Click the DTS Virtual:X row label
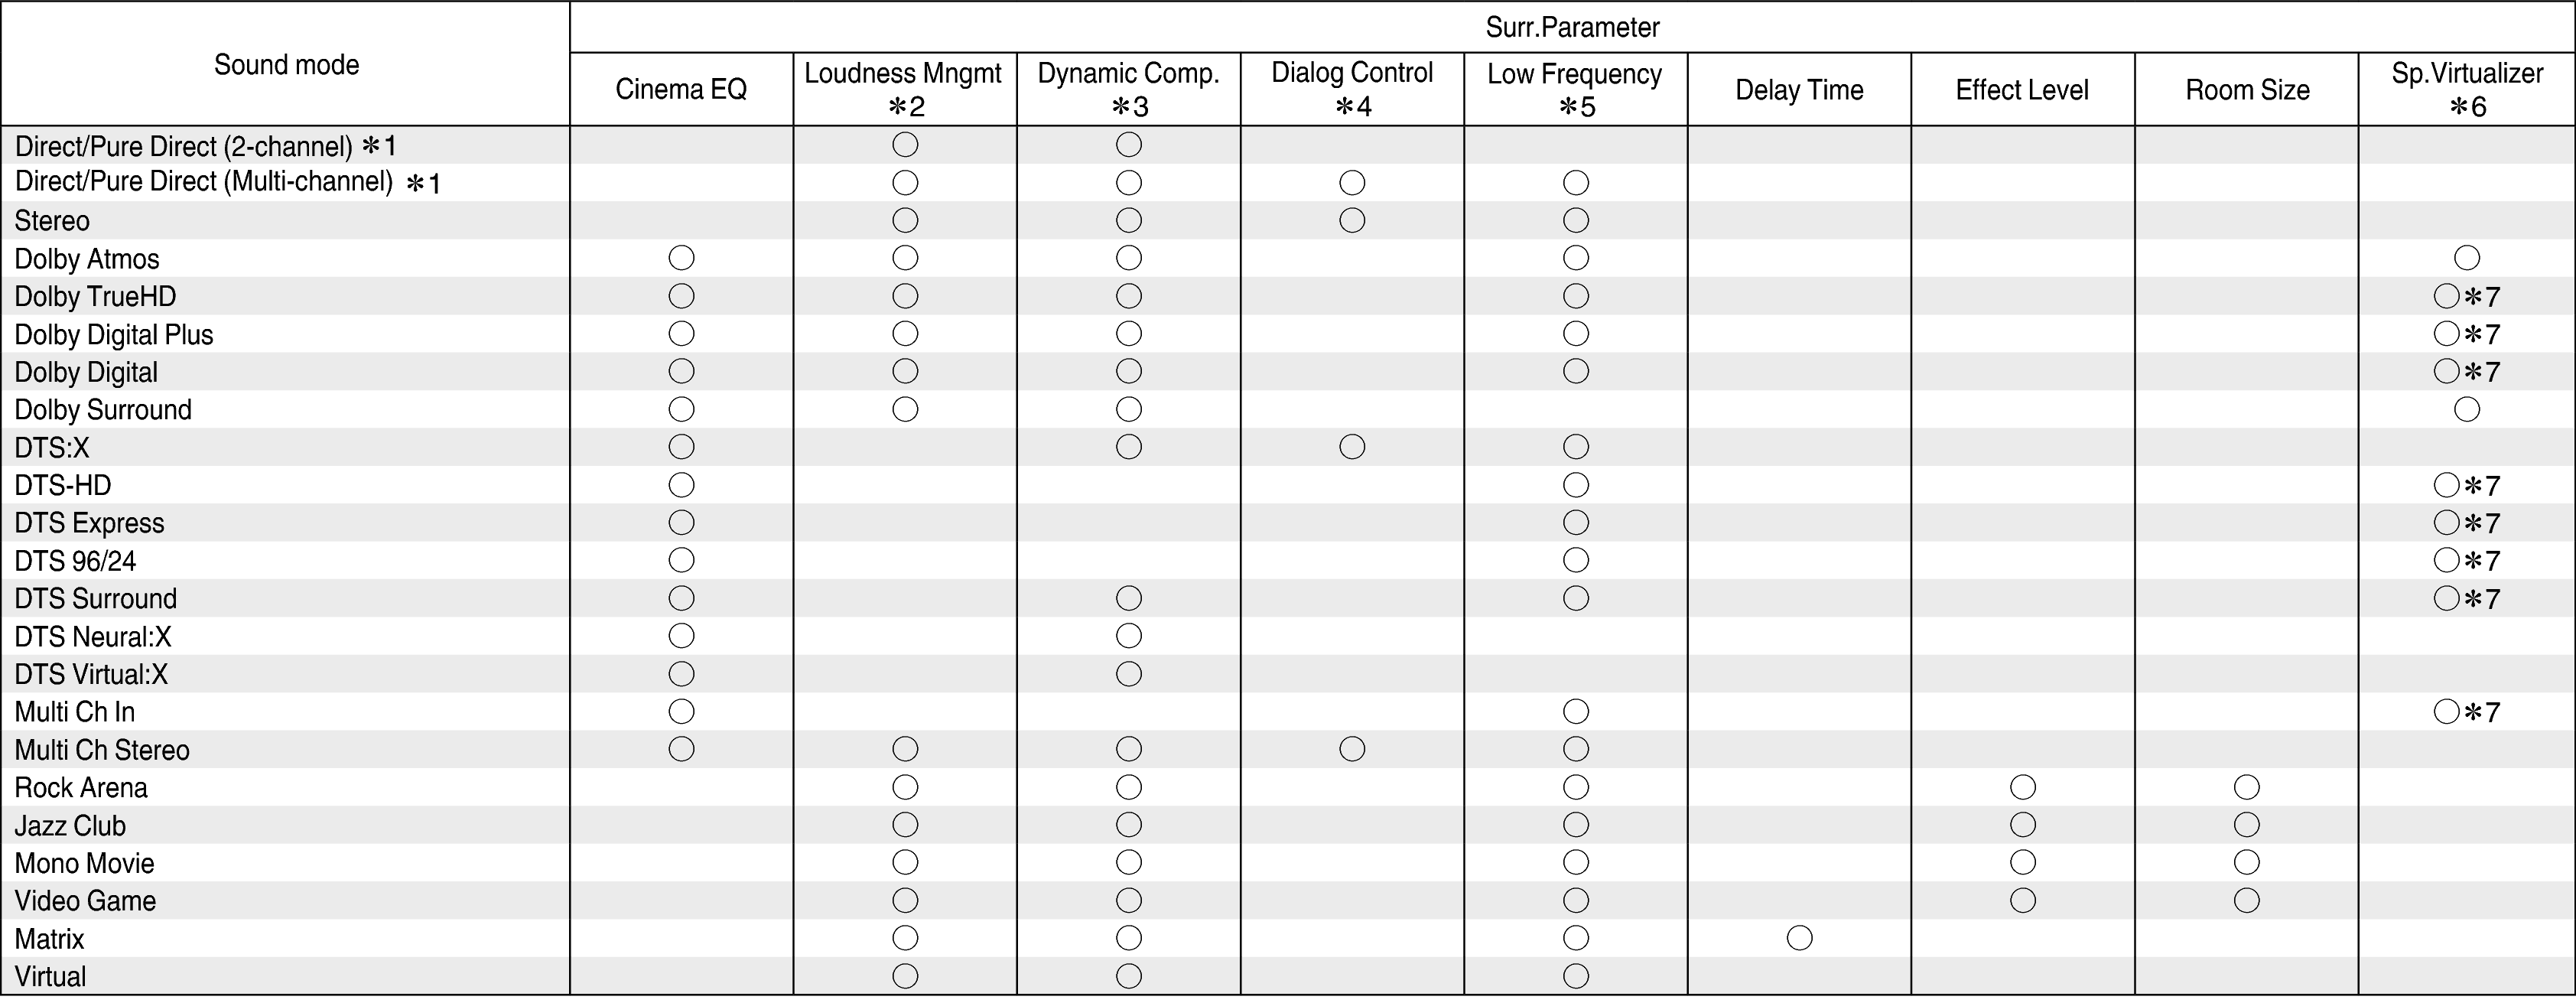2576x1003 pixels. tap(91, 674)
